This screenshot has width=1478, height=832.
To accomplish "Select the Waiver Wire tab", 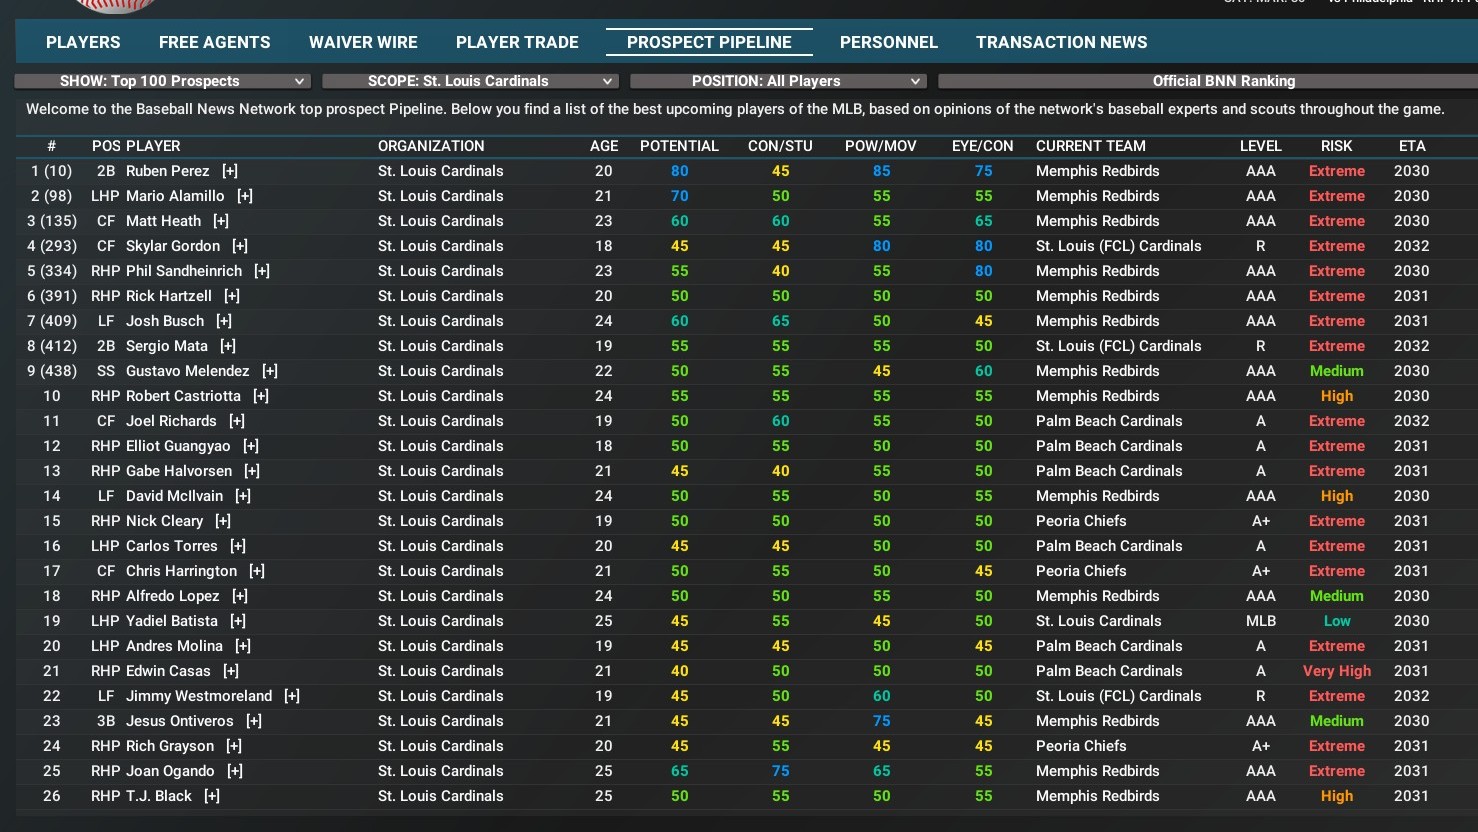I will [x=363, y=42].
